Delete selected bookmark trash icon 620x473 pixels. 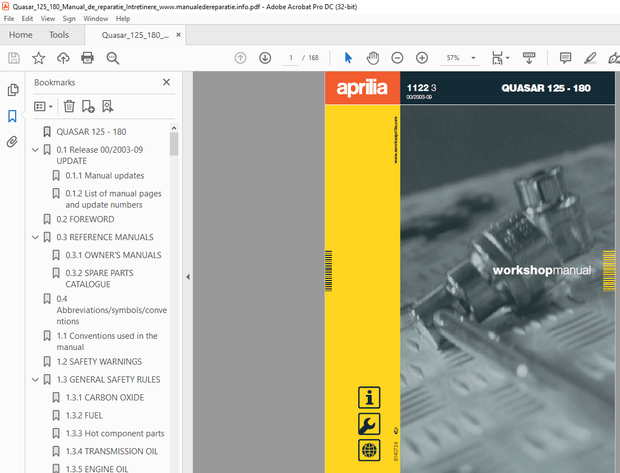click(x=69, y=106)
